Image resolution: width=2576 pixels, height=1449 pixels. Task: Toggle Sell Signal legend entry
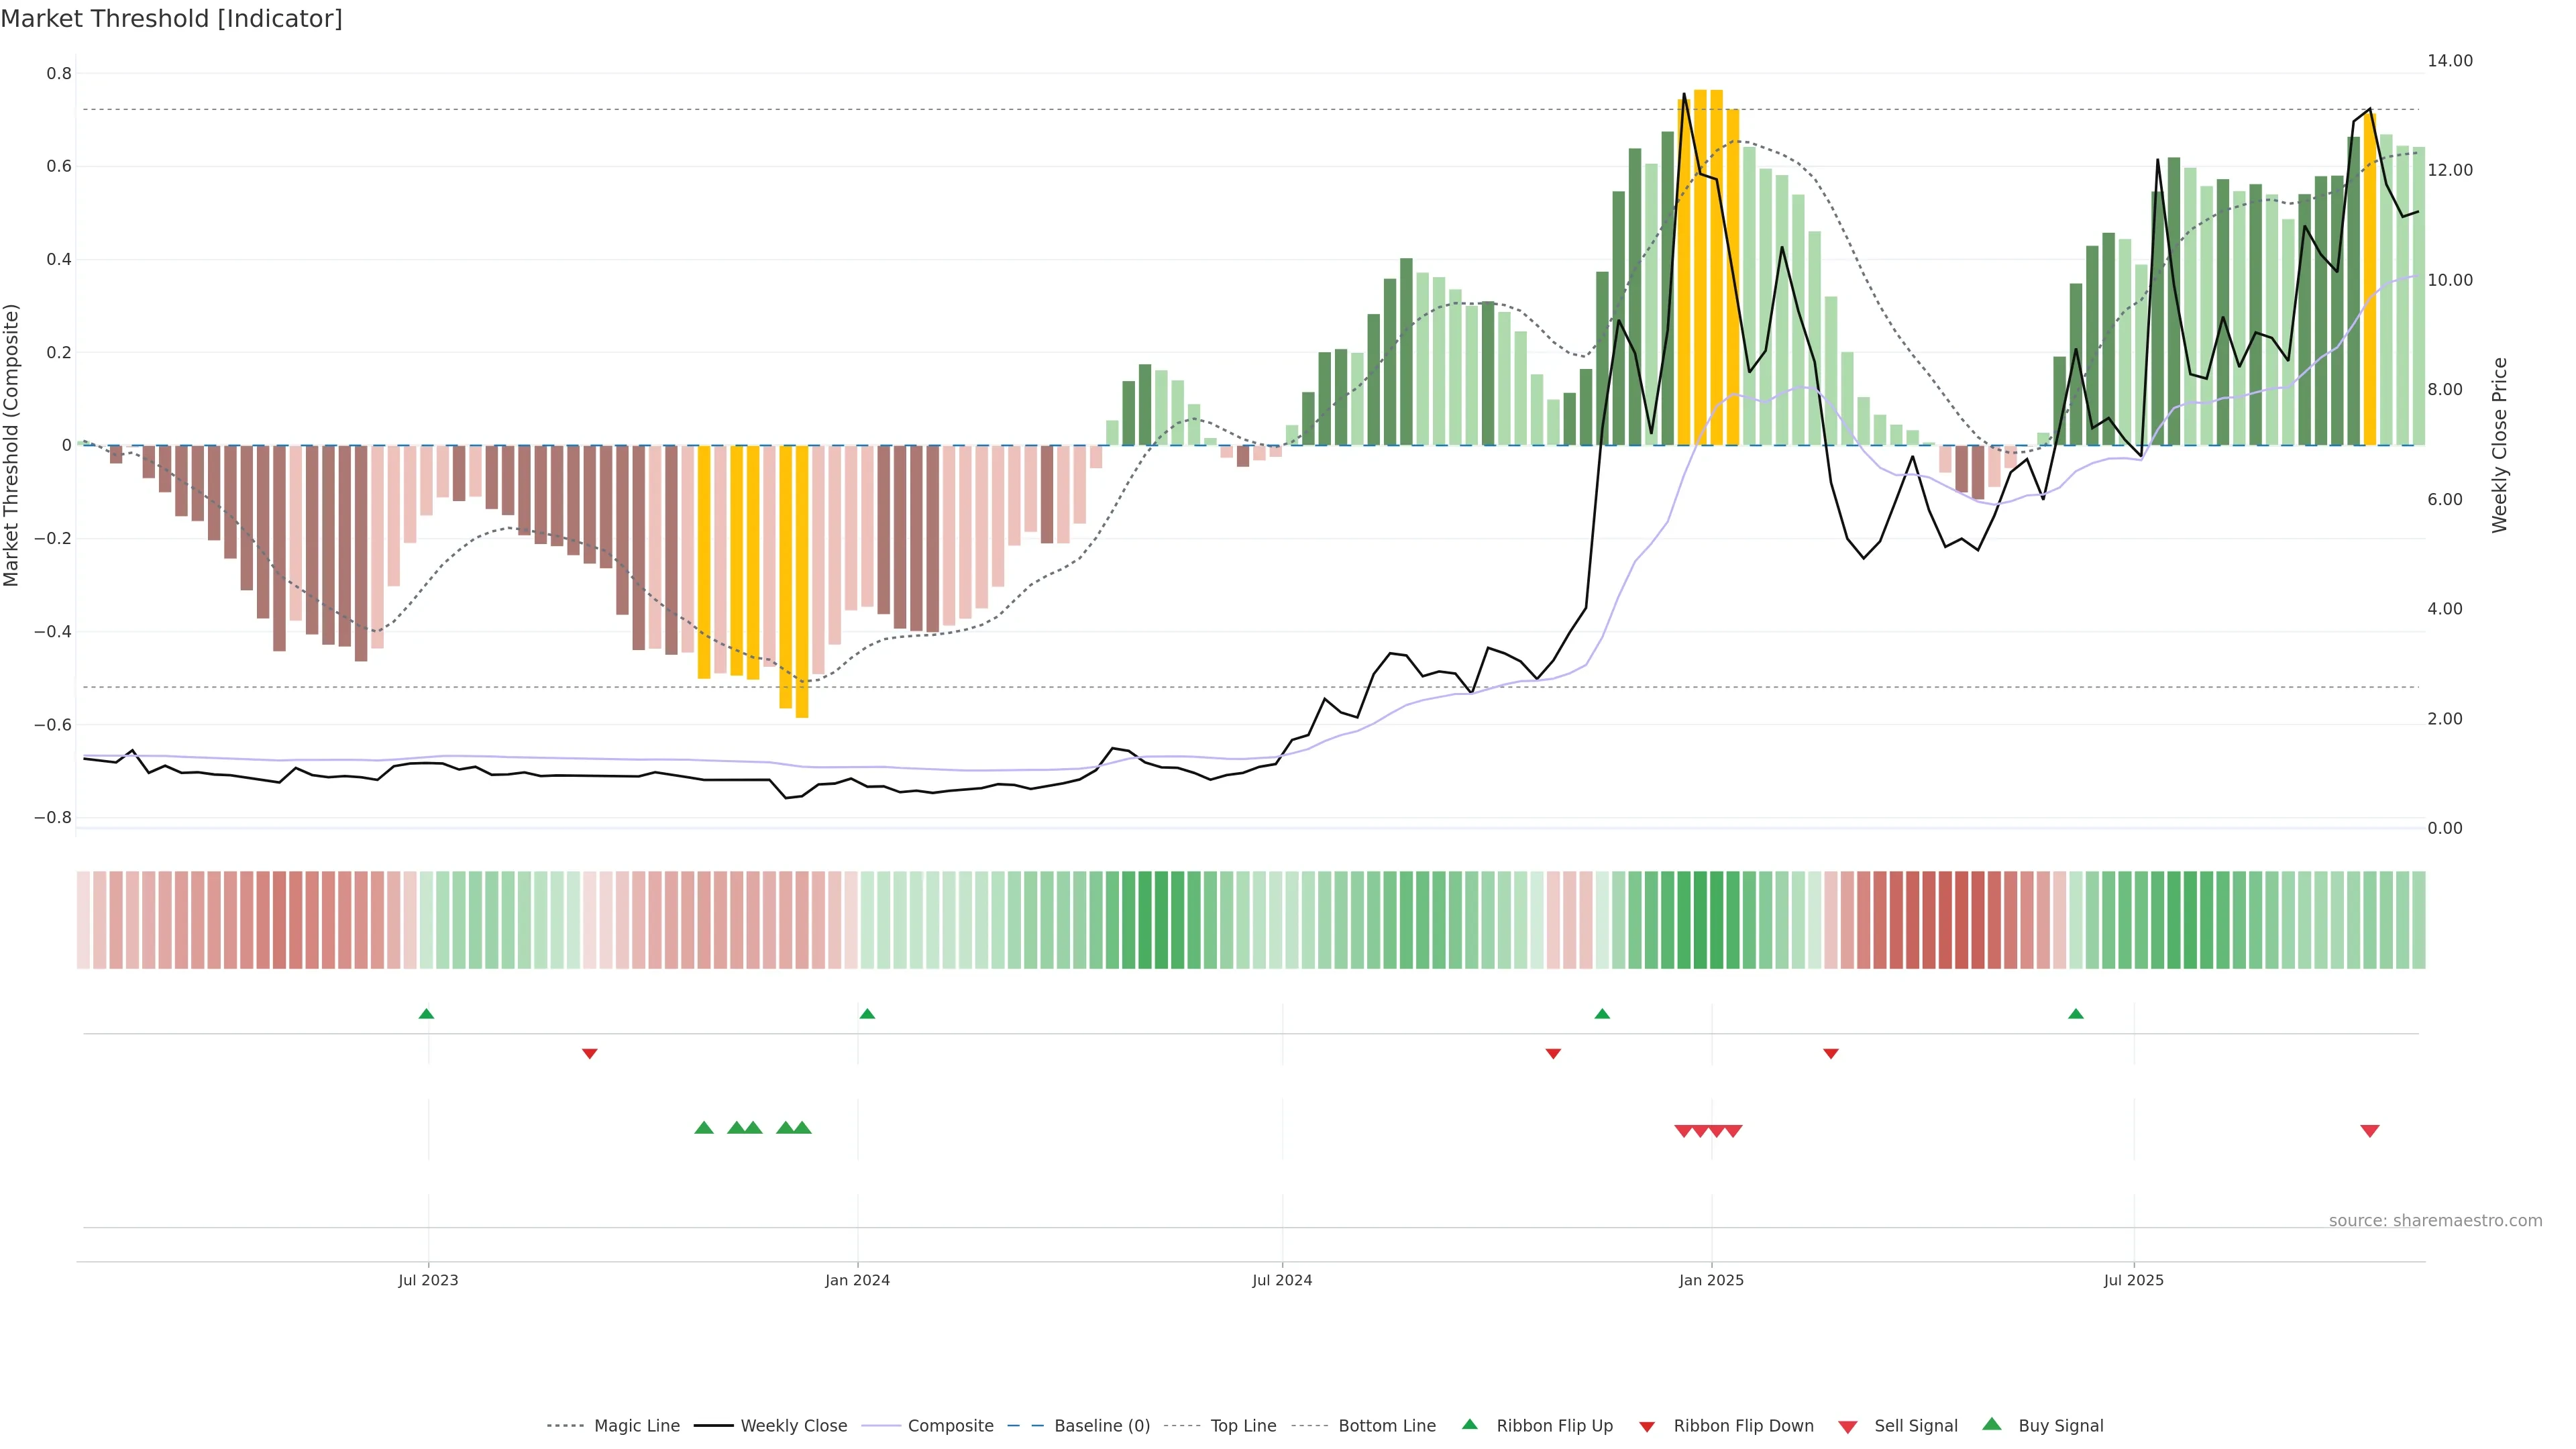[1915, 1426]
